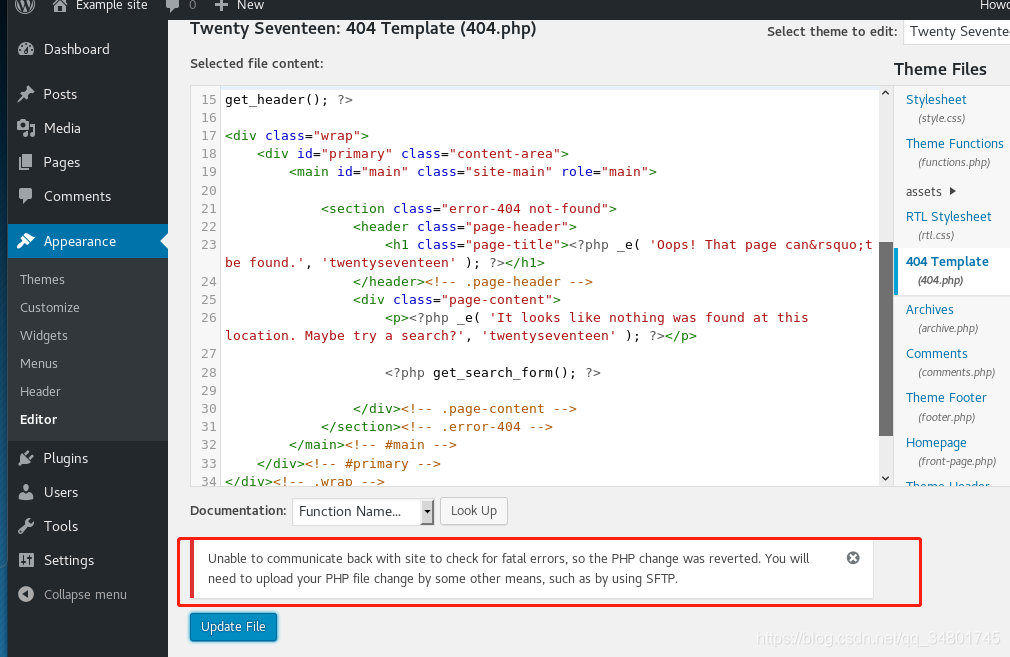
Task: Click the code editor vertical scrollbar thumb
Action: [886, 339]
